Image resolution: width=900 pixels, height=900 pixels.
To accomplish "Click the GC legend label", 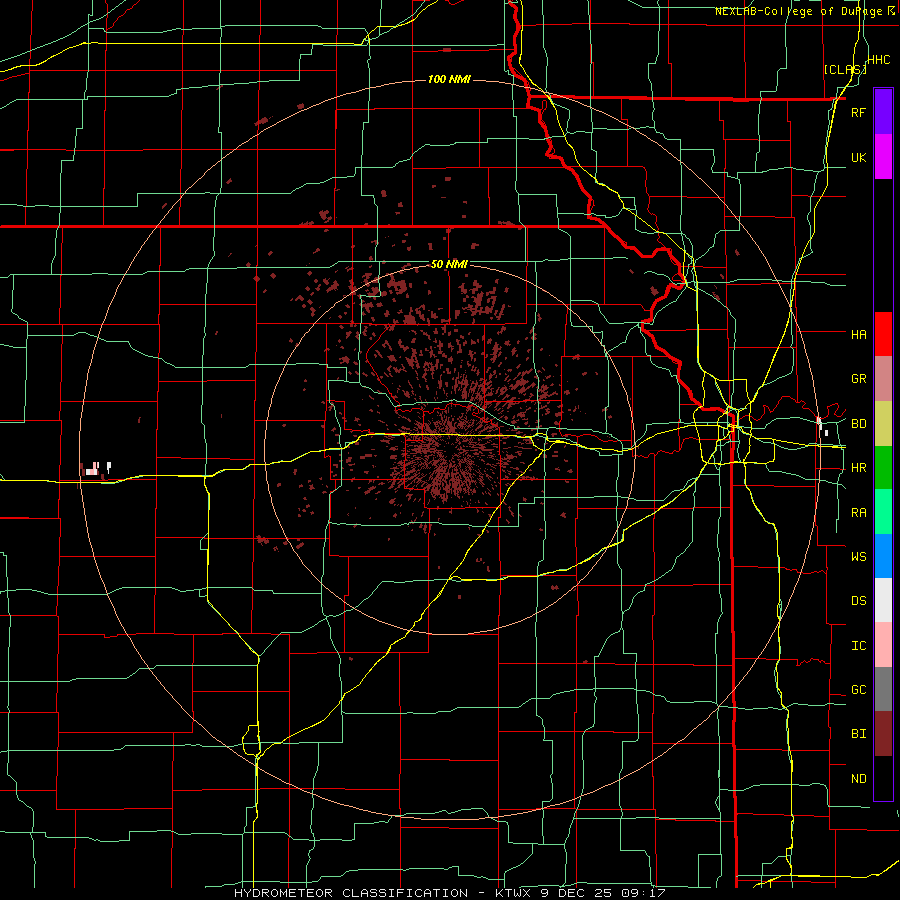I will [x=858, y=690].
